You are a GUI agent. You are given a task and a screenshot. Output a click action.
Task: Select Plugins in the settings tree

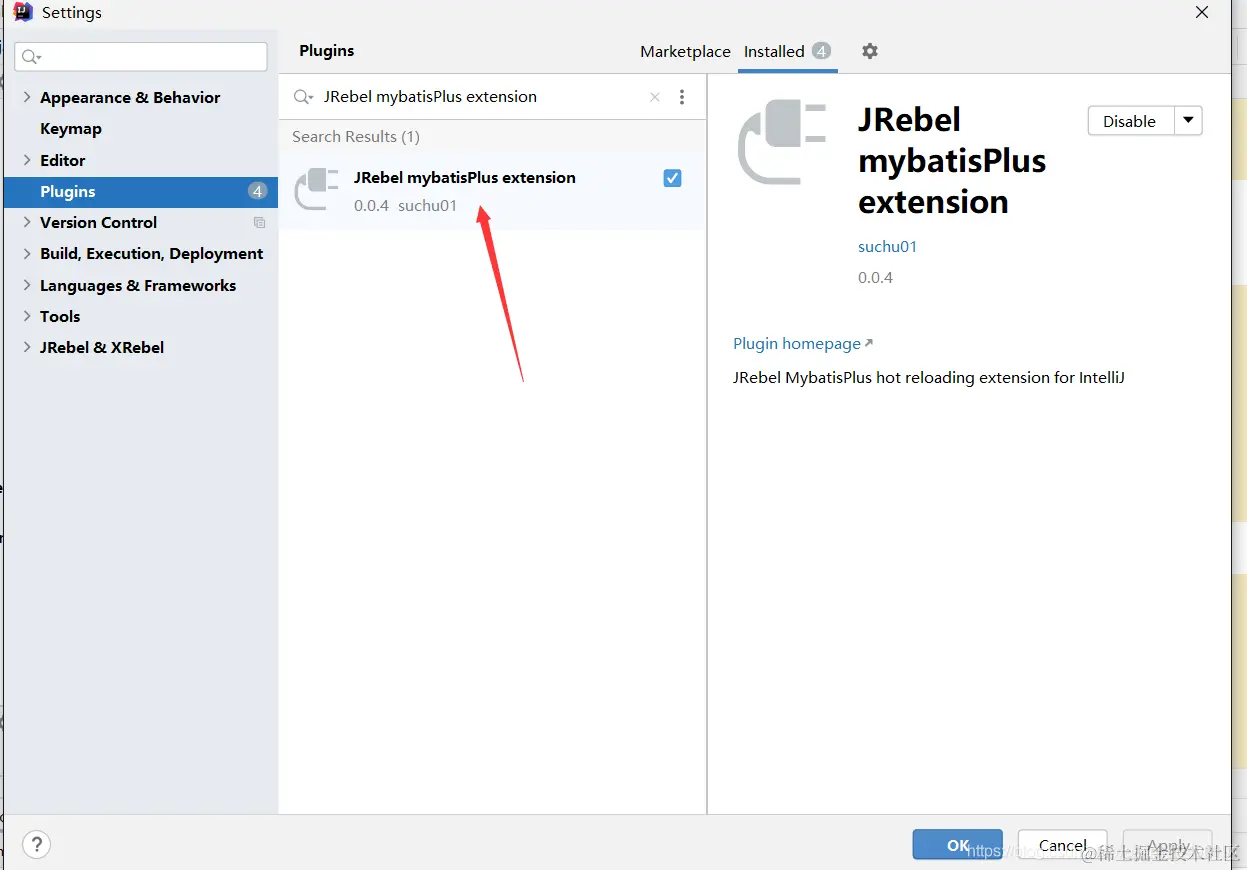[x=141, y=192]
